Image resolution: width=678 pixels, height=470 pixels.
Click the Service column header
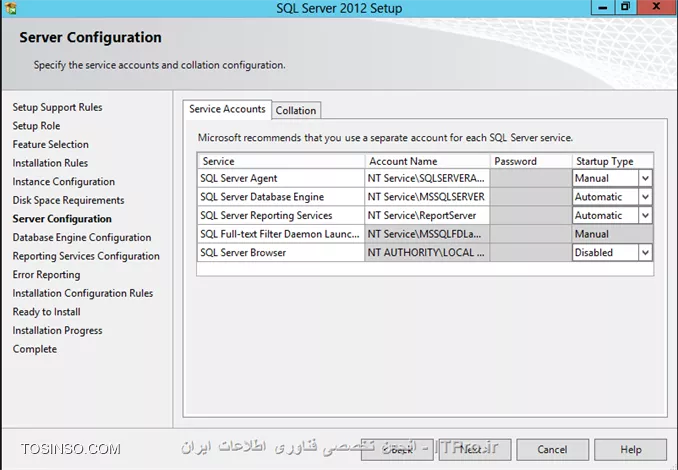pos(281,161)
